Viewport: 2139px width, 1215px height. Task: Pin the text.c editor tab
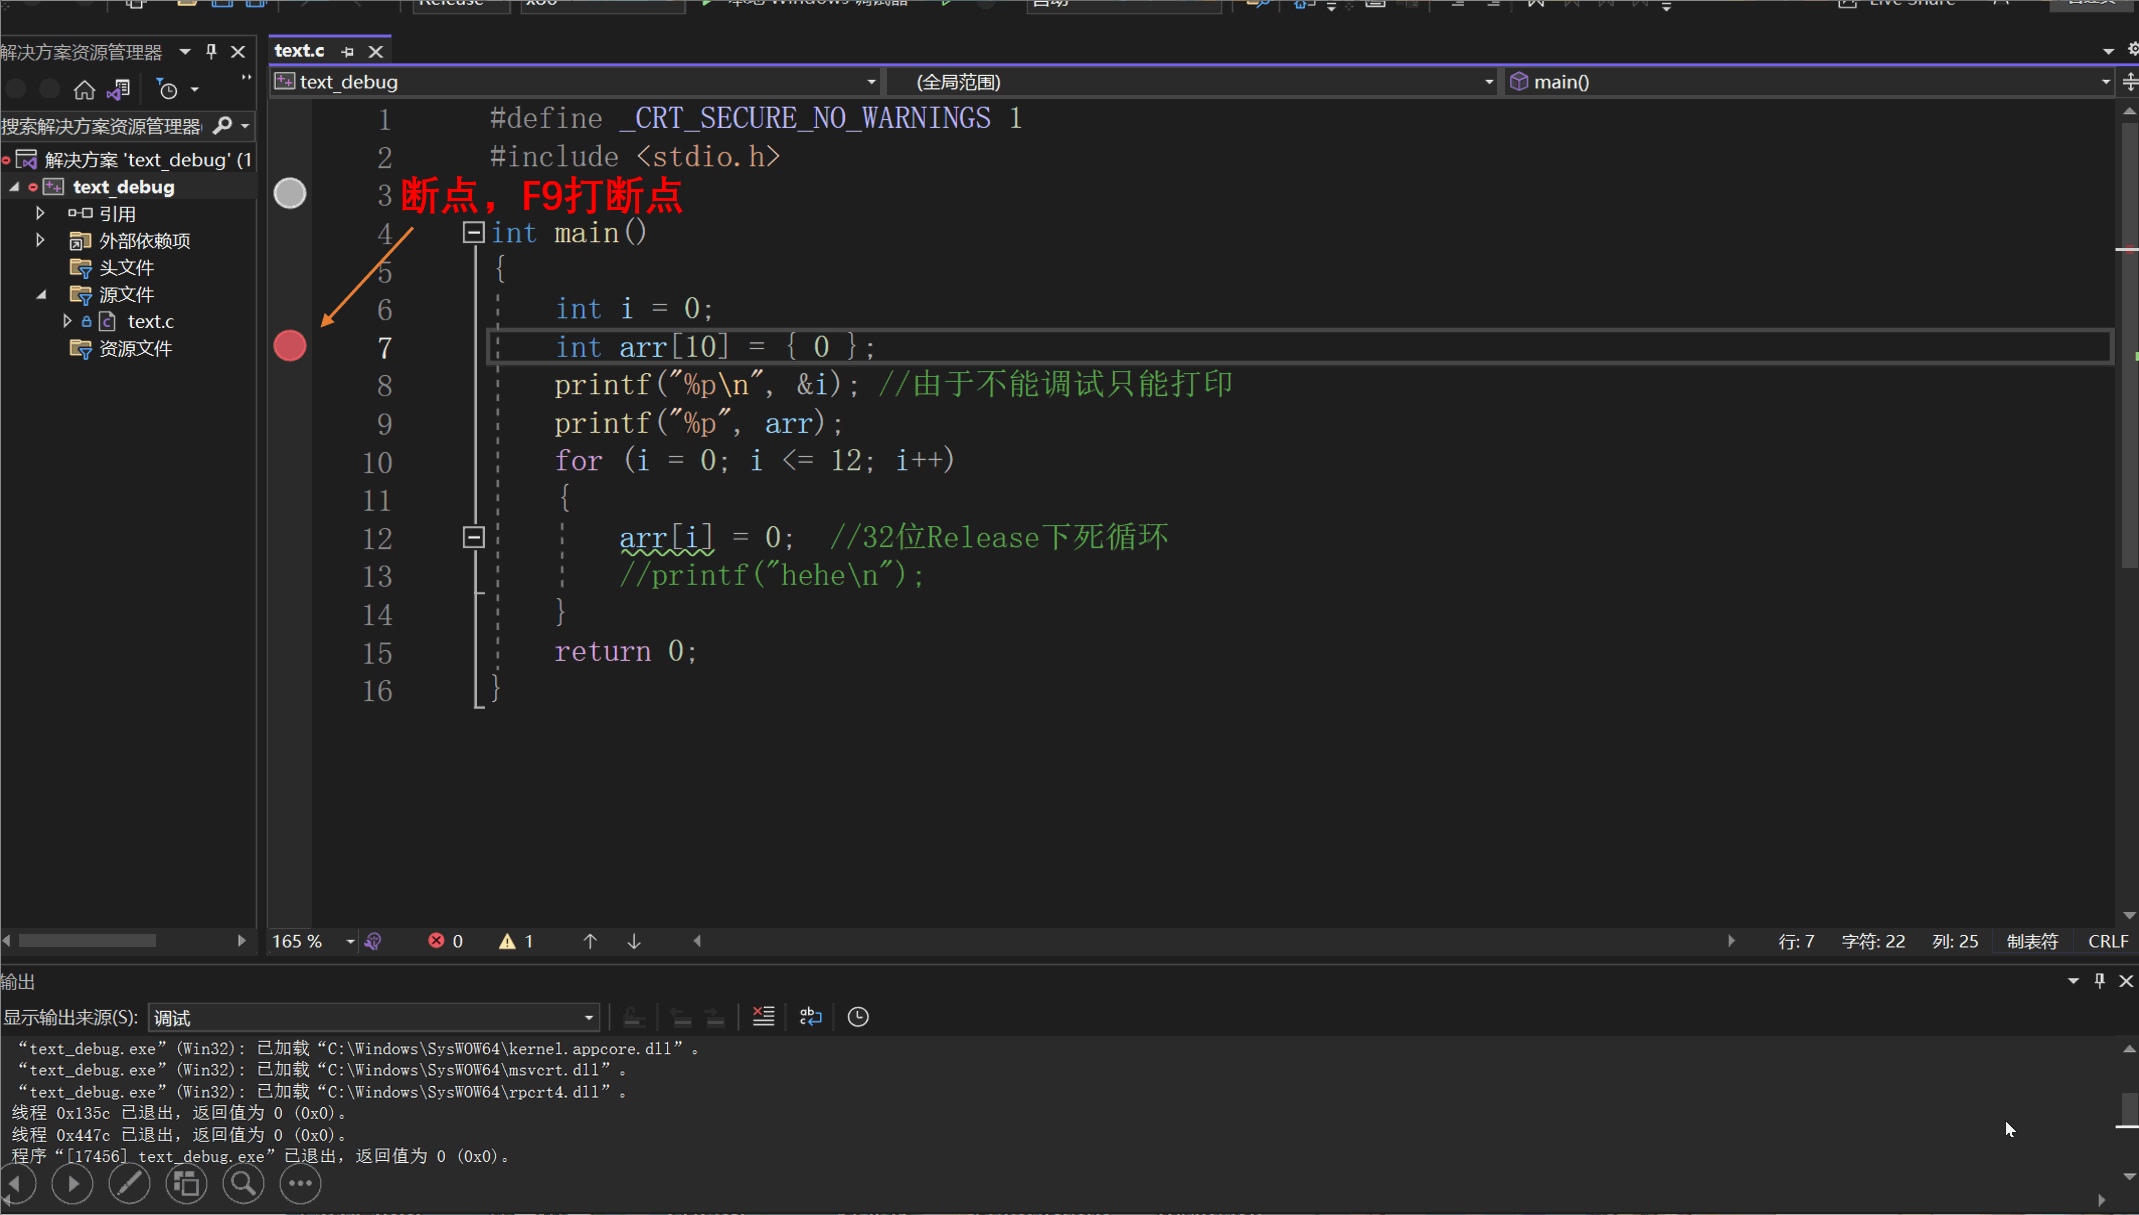coord(347,51)
